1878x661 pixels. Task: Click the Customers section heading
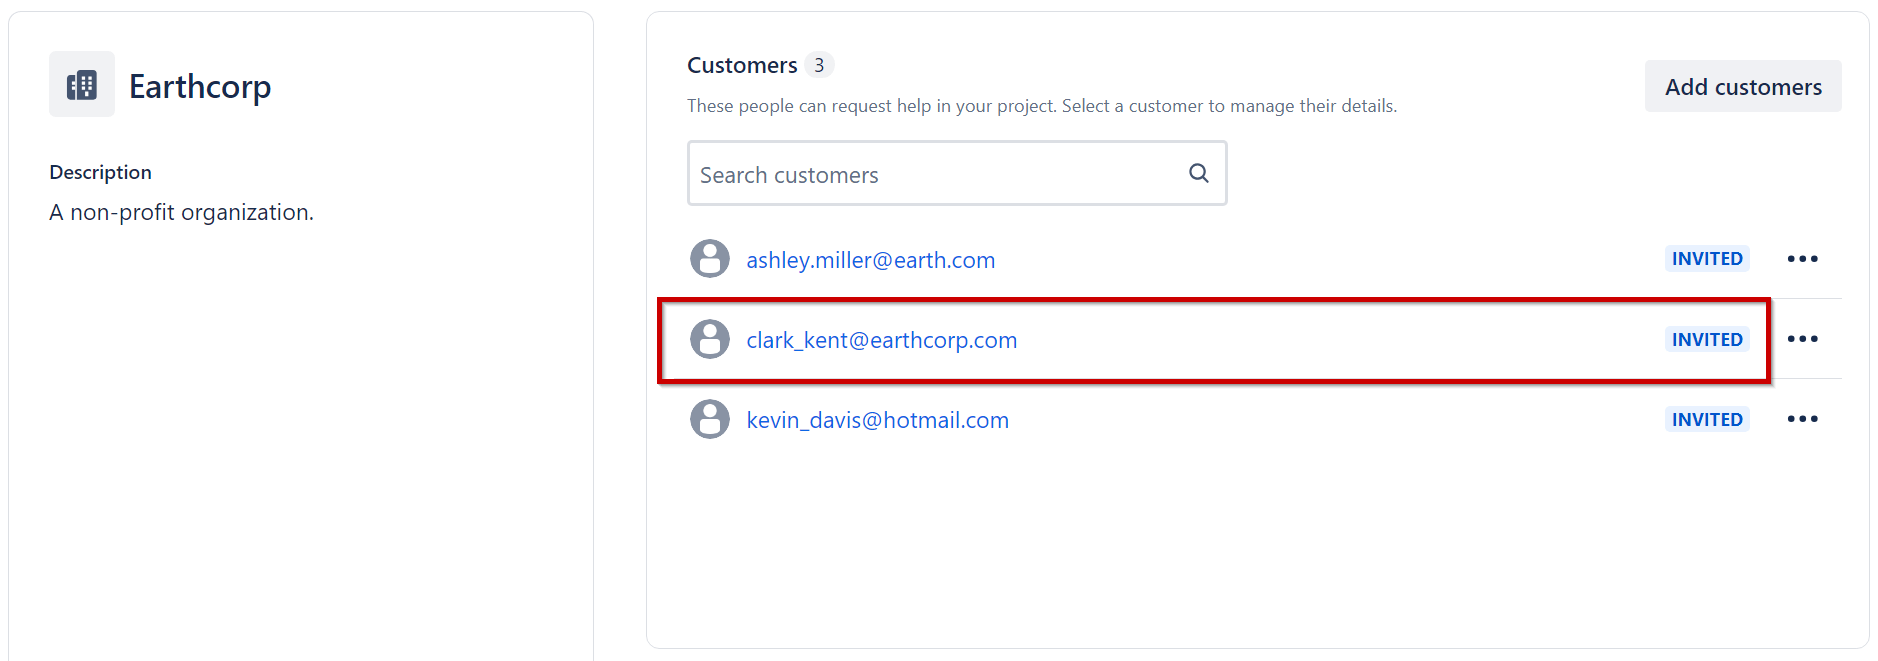tap(742, 66)
